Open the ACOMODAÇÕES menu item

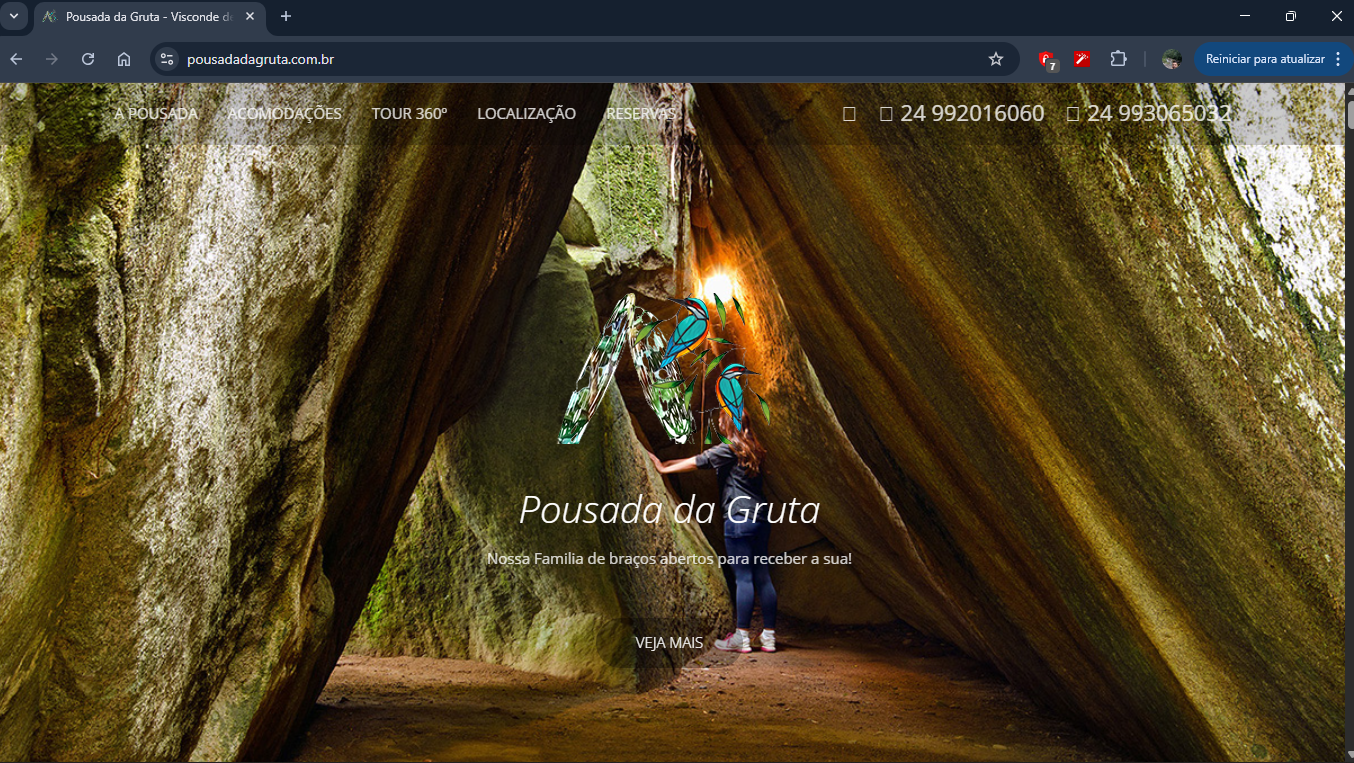(285, 114)
